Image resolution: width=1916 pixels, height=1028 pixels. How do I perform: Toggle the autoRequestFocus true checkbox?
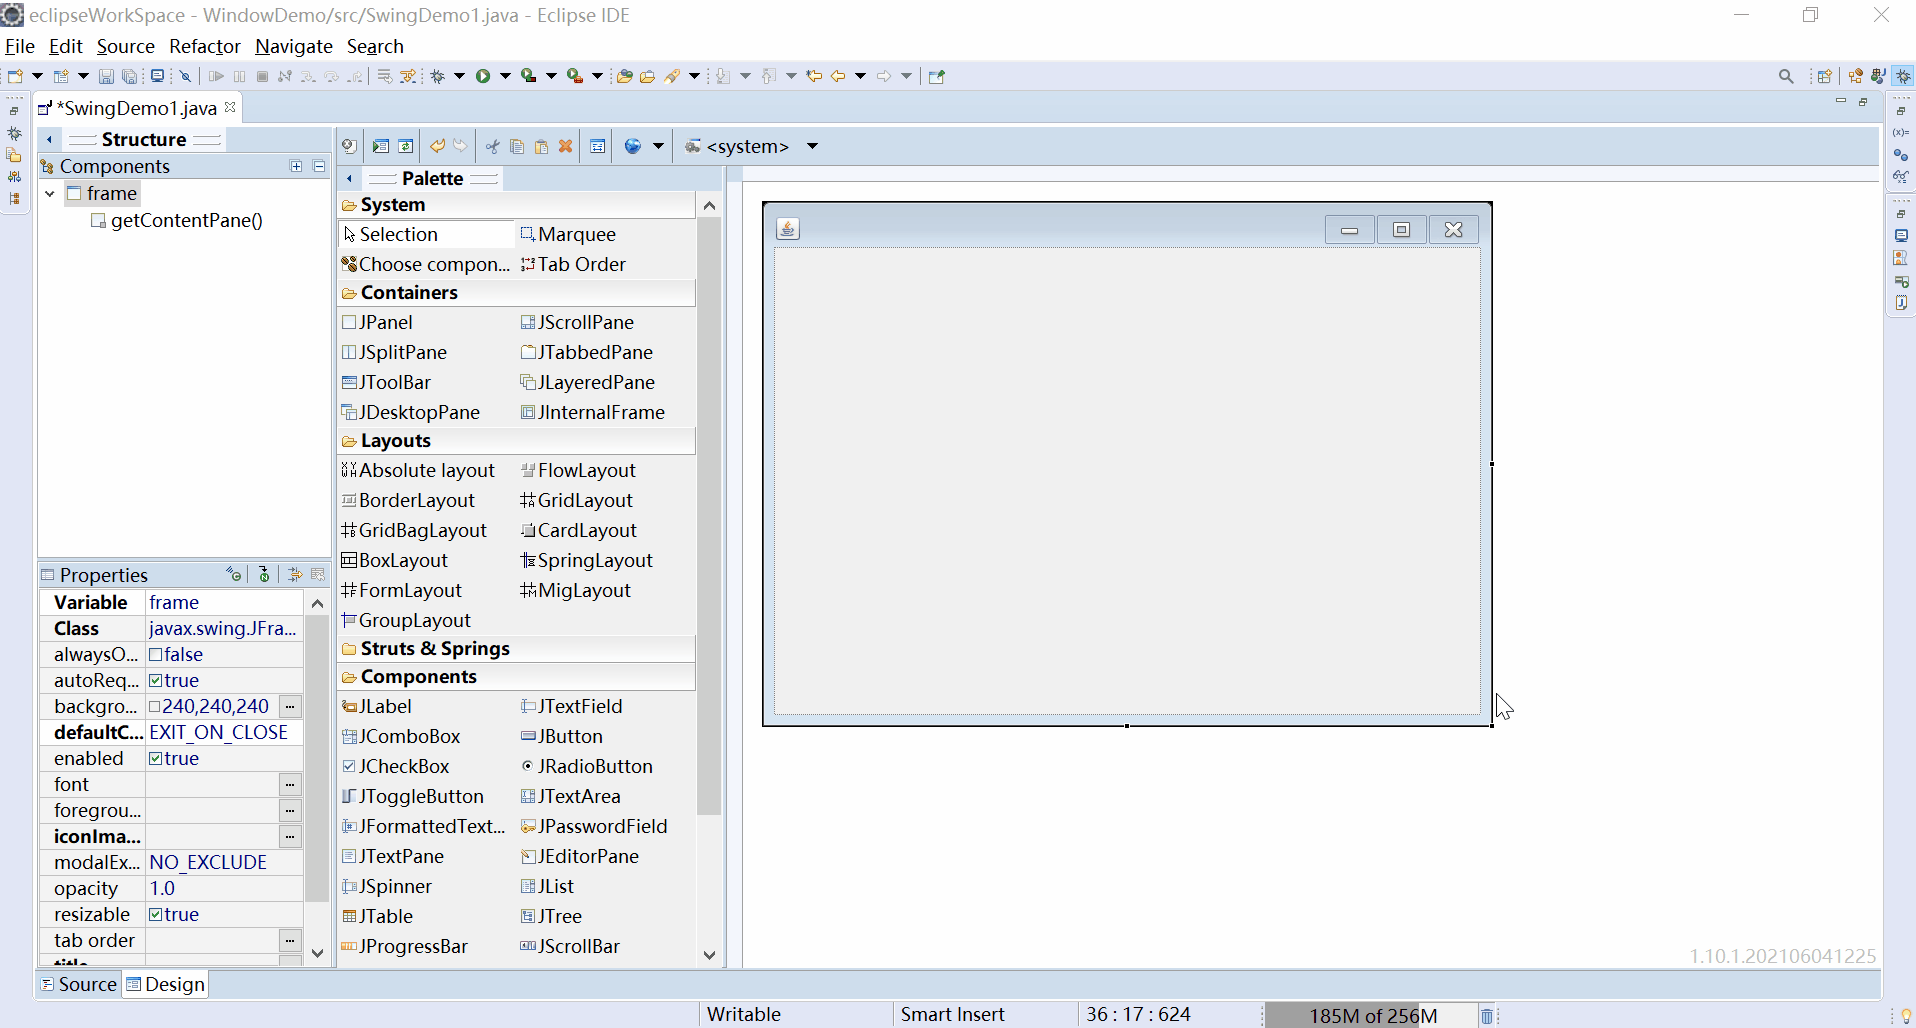(x=155, y=681)
